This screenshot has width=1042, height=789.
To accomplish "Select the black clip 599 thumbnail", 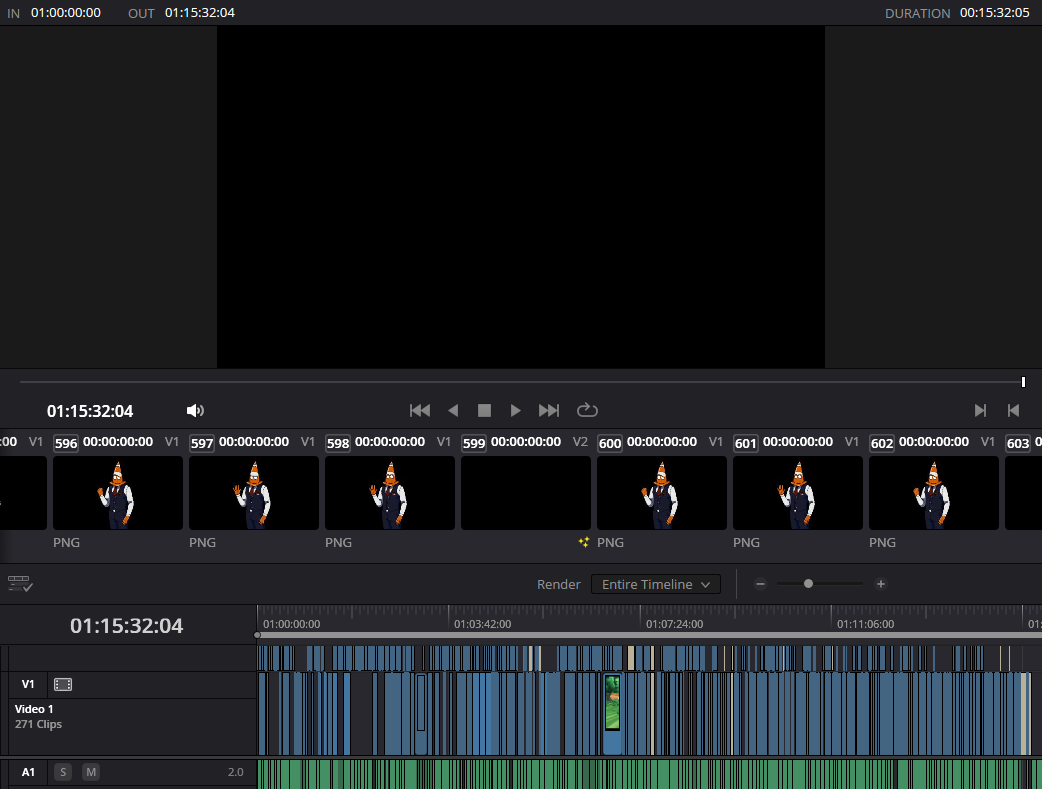I will tap(526, 493).
